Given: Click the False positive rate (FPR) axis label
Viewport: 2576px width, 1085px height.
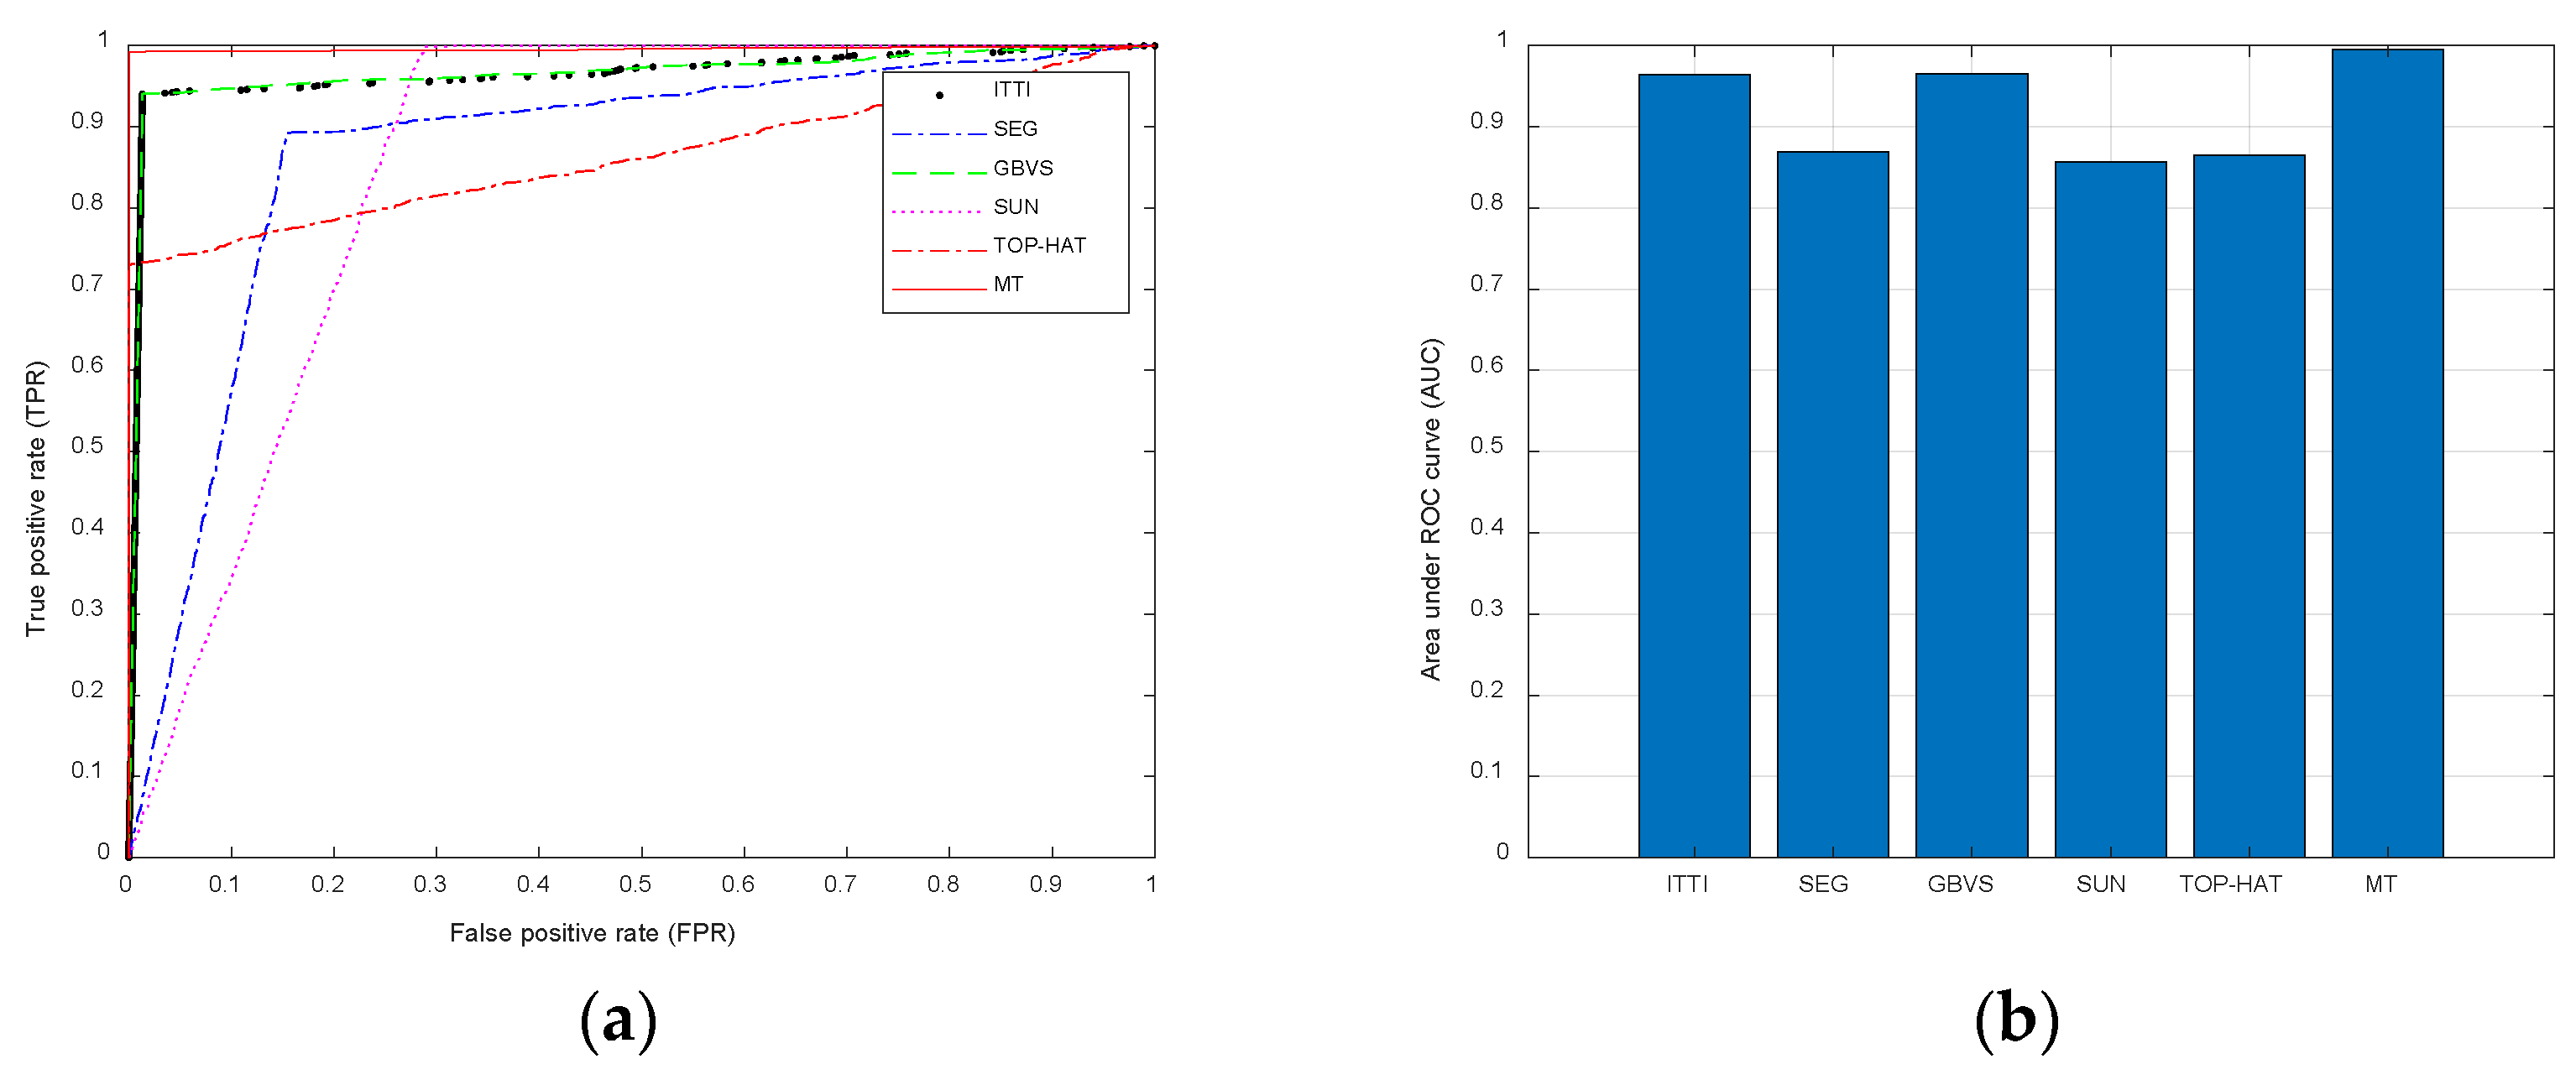Looking at the screenshot, I should tap(592, 933).
